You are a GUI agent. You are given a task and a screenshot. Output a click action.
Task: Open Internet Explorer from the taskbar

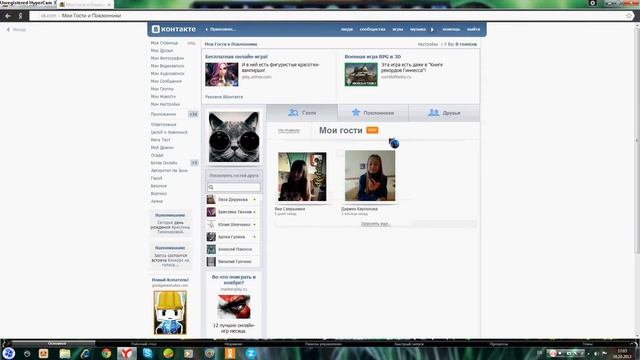(85, 353)
